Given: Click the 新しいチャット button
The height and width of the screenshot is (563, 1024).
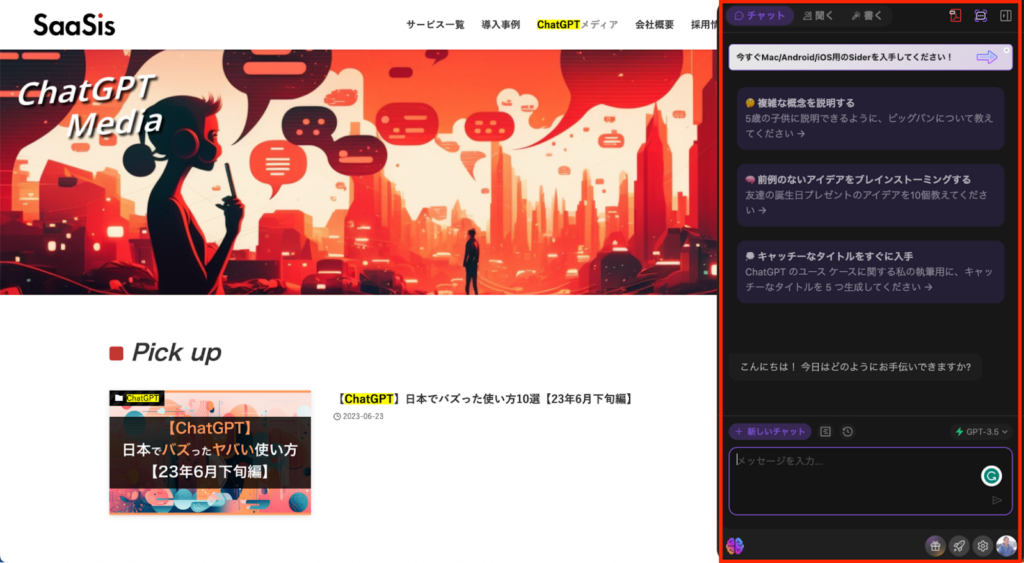Looking at the screenshot, I should click(x=769, y=432).
